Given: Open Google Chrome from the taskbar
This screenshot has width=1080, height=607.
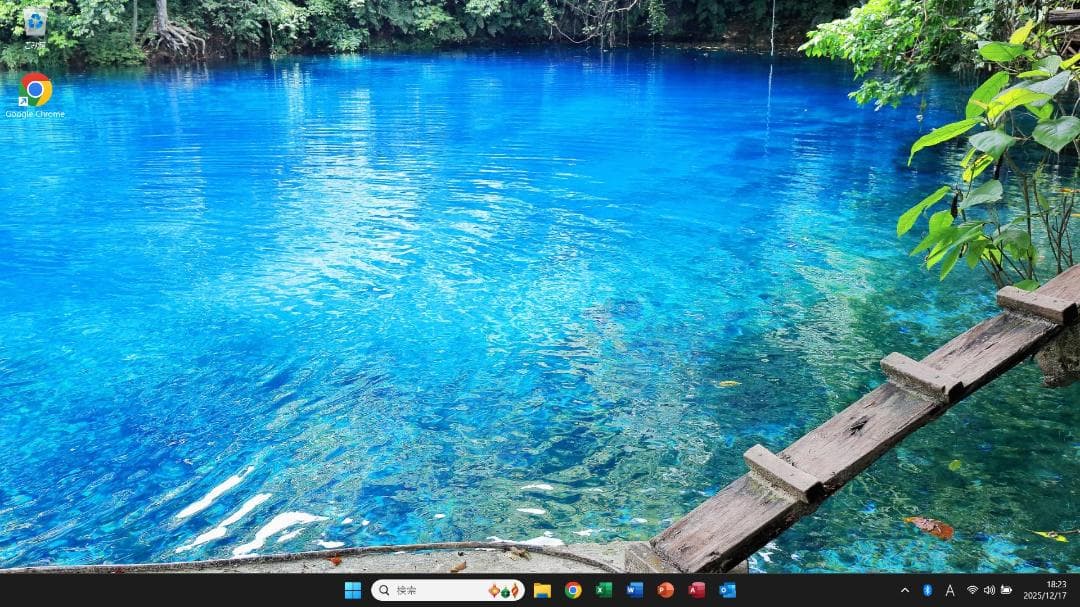Looking at the screenshot, I should pos(572,590).
